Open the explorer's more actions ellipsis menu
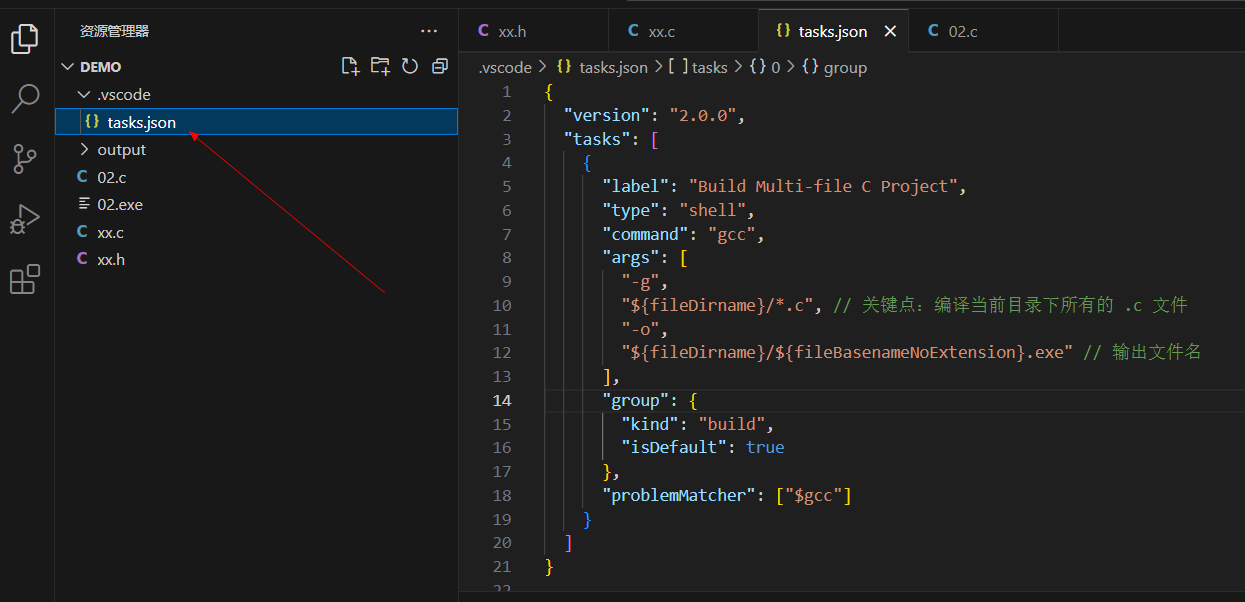 pyautogui.click(x=429, y=32)
